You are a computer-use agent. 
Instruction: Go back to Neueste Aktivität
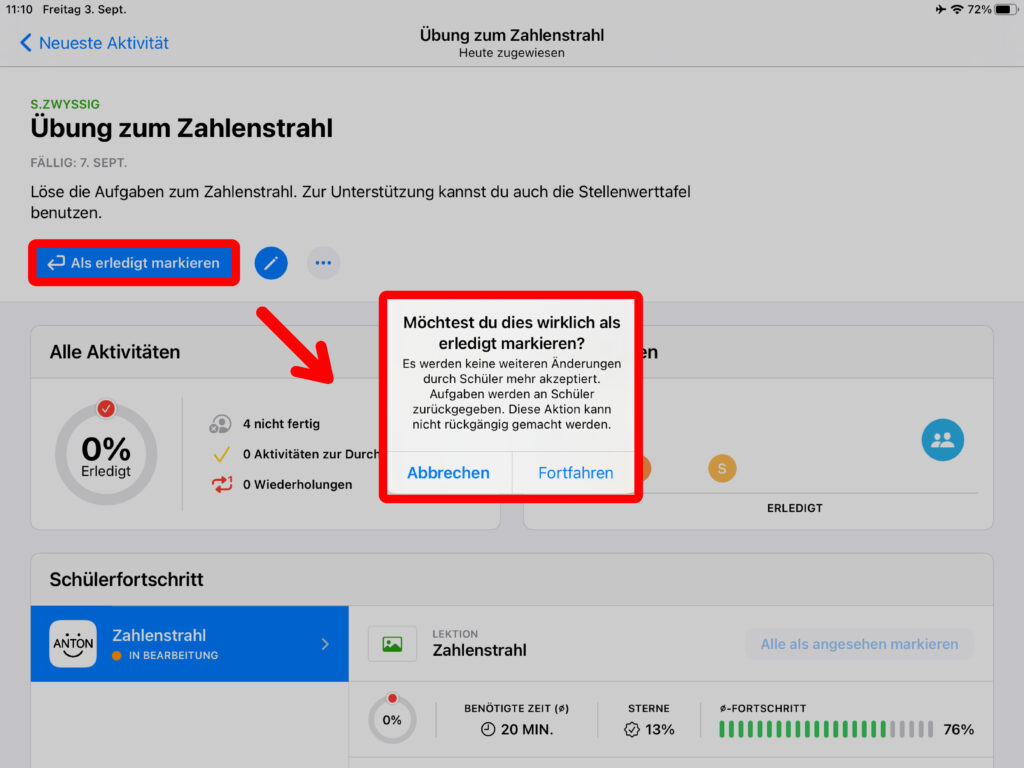coord(94,43)
